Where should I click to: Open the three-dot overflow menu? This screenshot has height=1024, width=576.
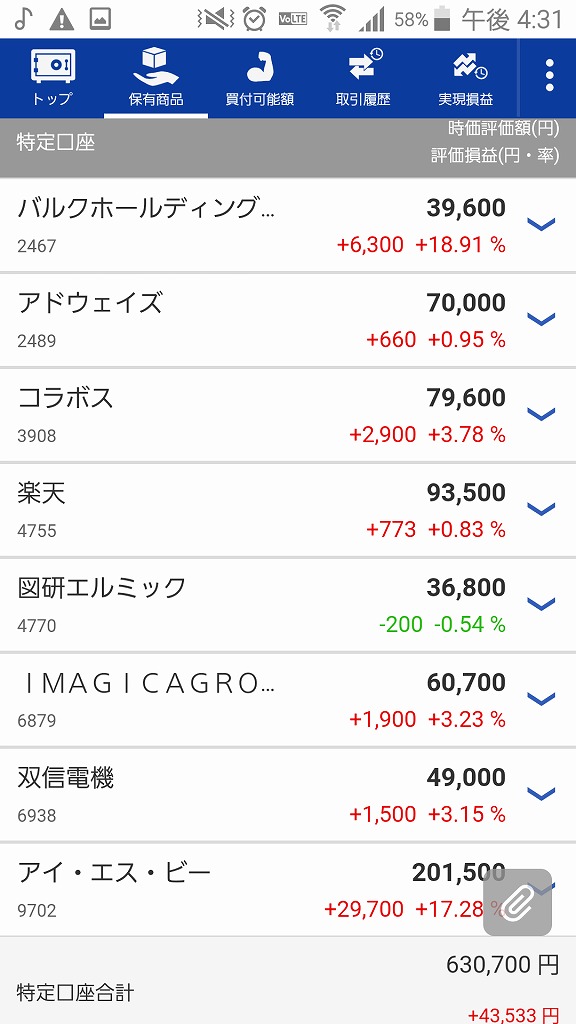tap(549, 76)
